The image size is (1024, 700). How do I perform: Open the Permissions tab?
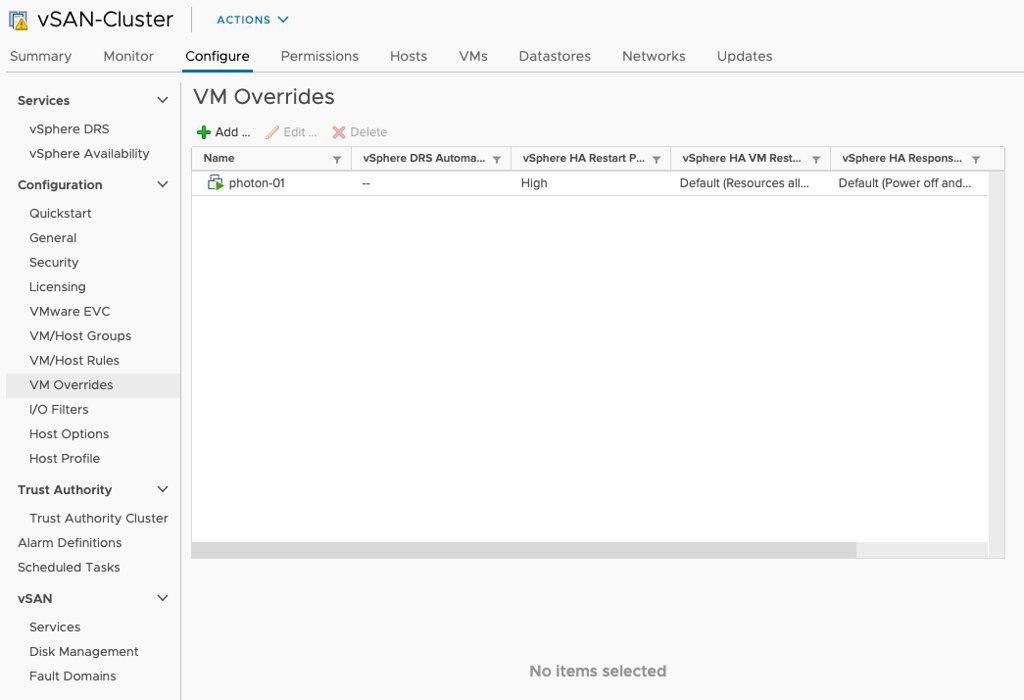tap(319, 56)
